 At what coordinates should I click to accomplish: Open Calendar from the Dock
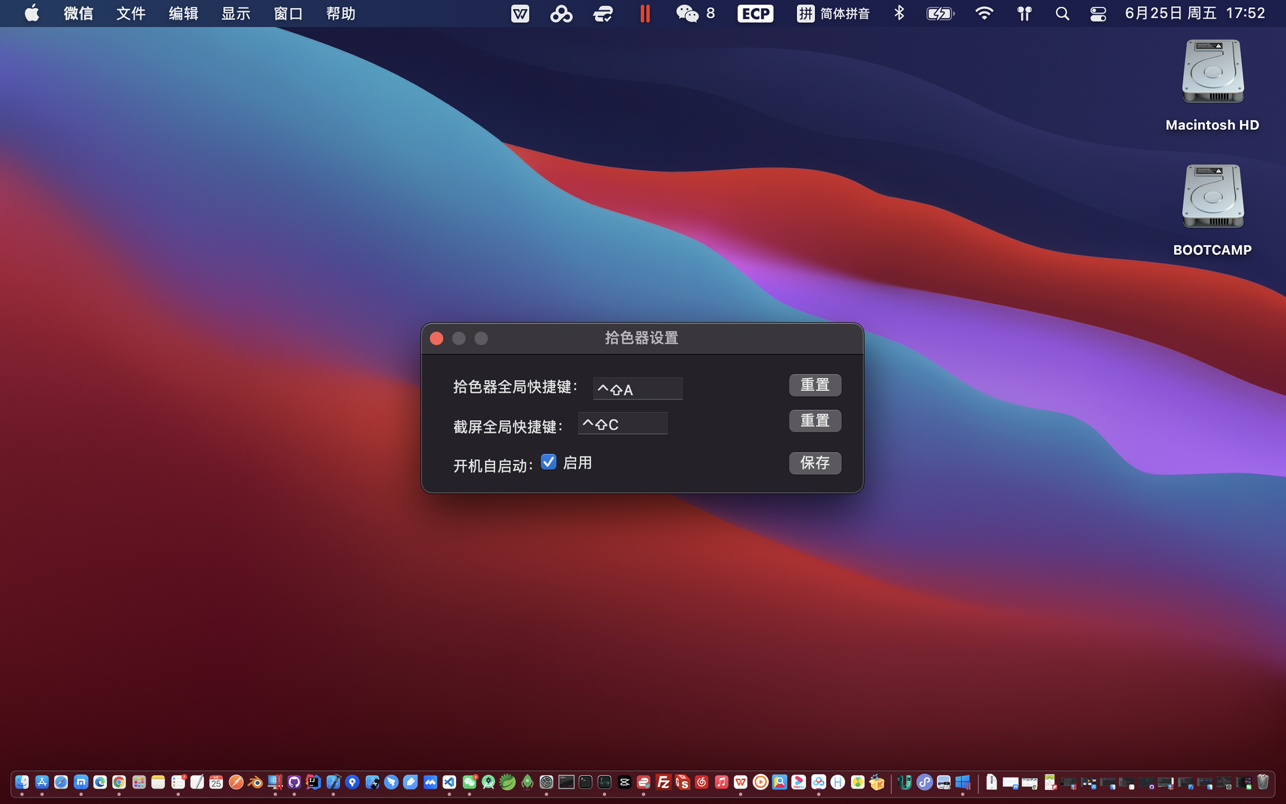coord(216,782)
